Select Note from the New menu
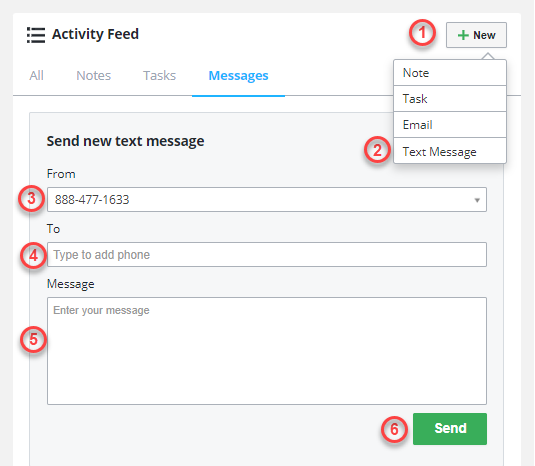Viewport: 535px width, 466px height. click(x=450, y=73)
